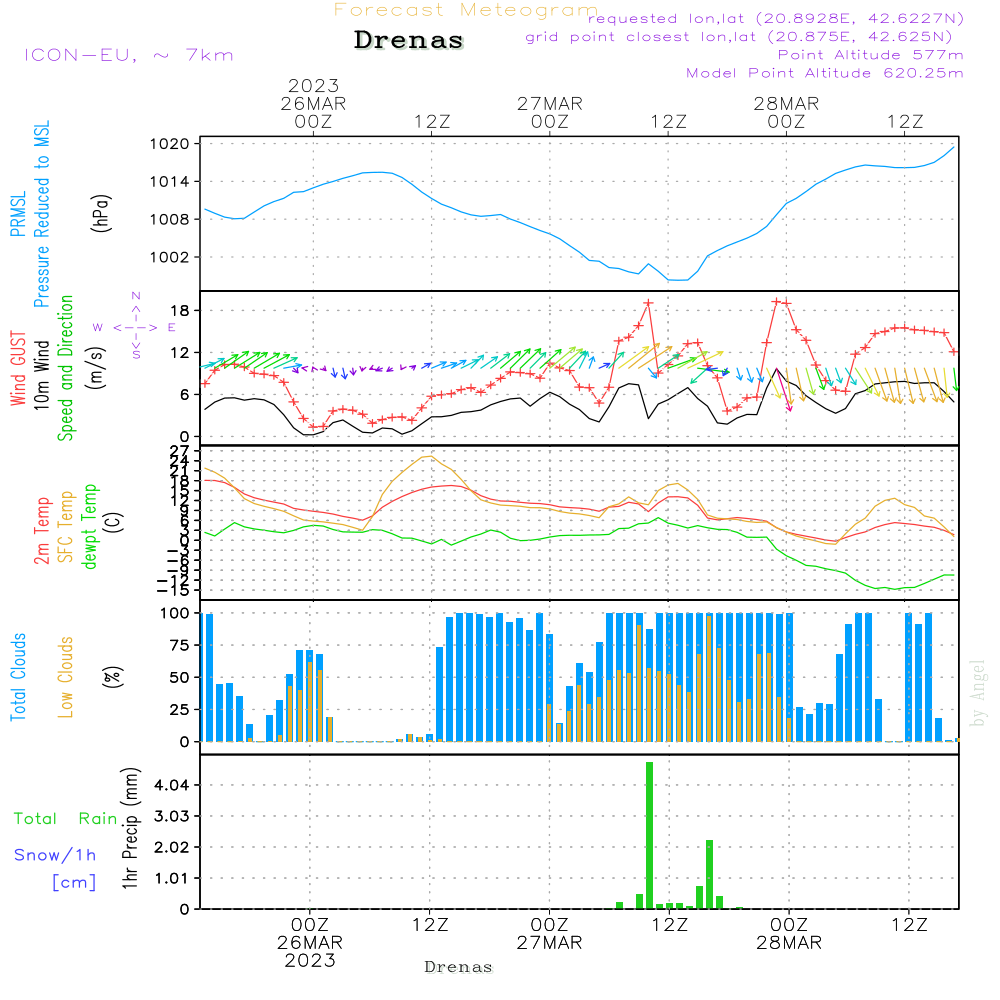
Task: Click the small 'Drenas' caption at bottom
Action: tap(459, 967)
